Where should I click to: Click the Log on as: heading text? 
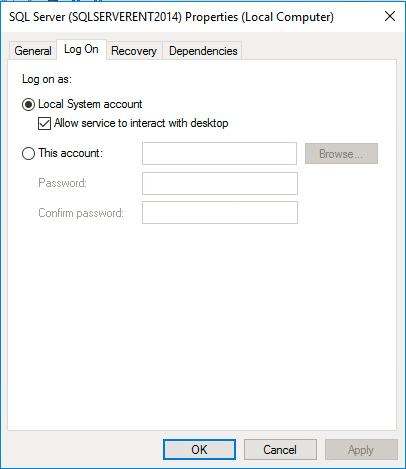click(47, 79)
